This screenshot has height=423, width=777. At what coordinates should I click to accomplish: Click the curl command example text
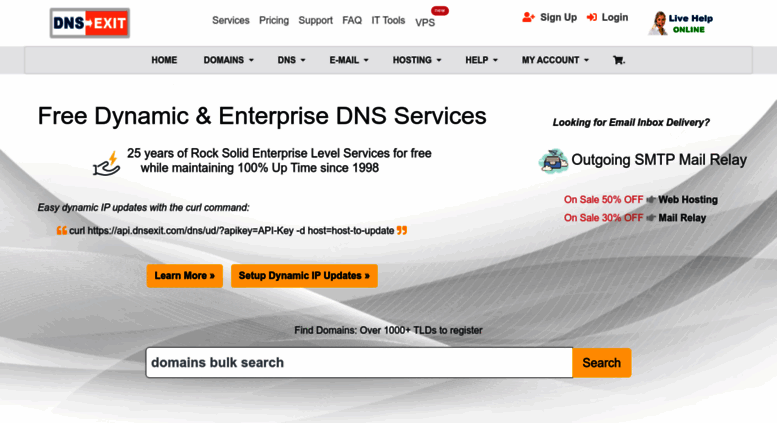coord(231,231)
